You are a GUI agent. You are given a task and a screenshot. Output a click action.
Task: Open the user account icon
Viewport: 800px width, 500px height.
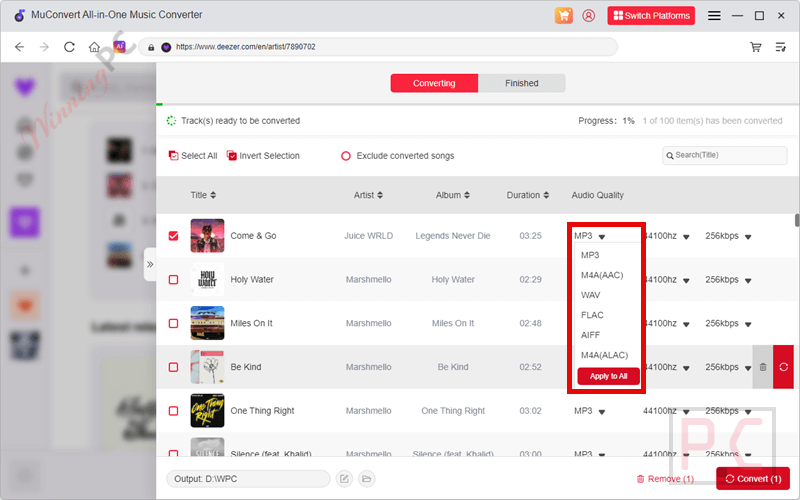click(588, 16)
